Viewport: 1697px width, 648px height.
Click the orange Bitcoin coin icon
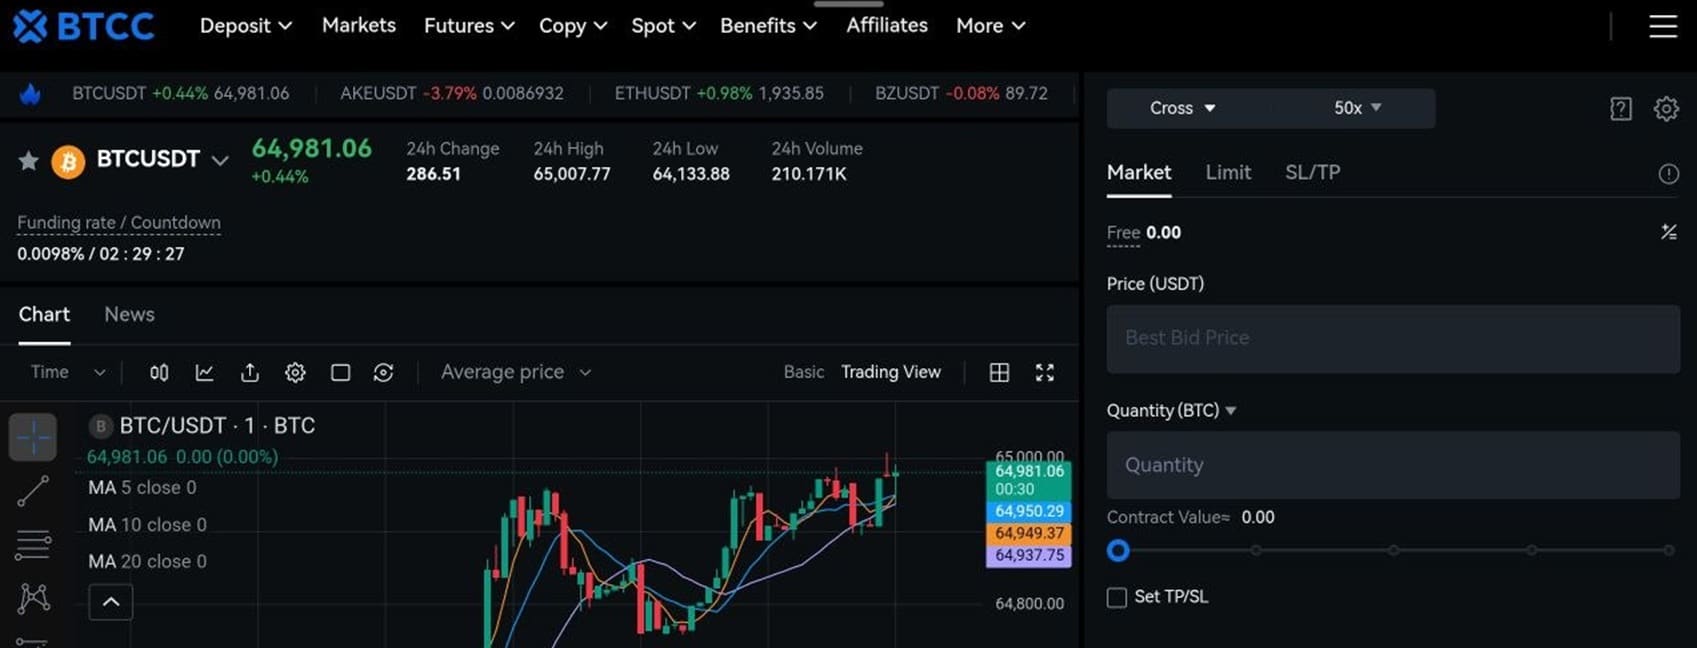coord(68,161)
